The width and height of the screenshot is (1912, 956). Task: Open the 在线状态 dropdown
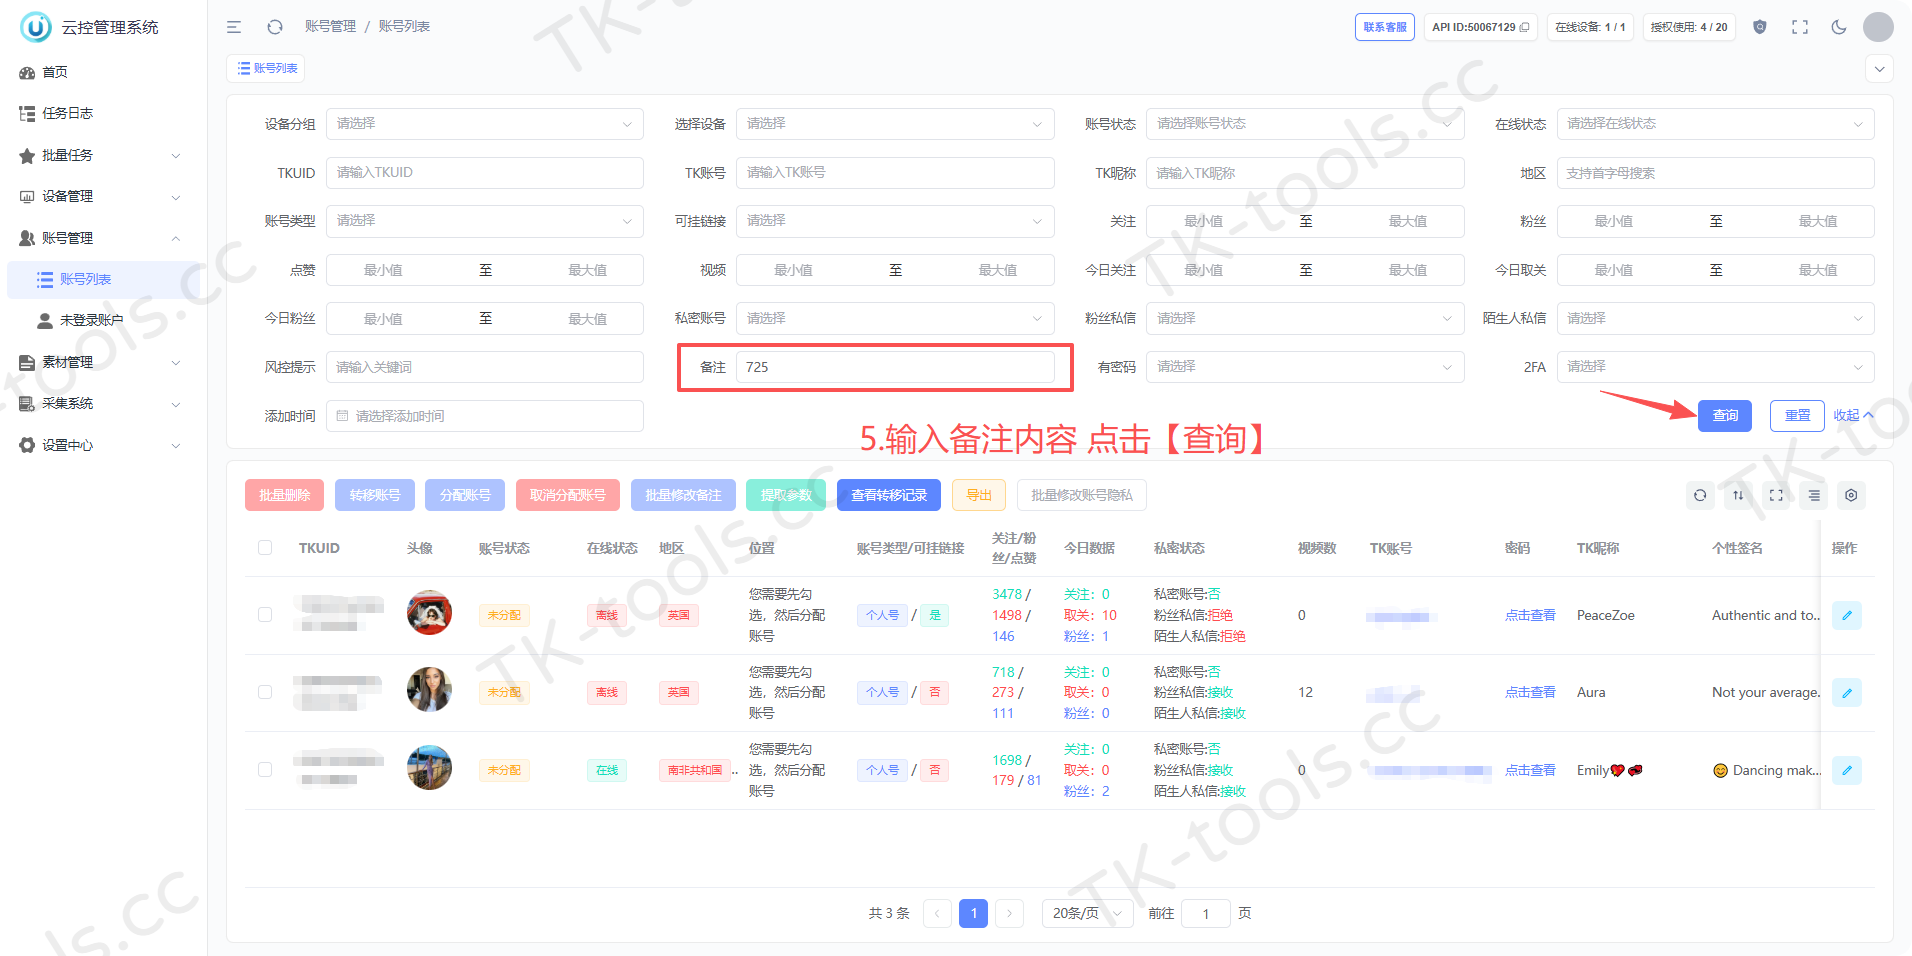tap(1715, 124)
